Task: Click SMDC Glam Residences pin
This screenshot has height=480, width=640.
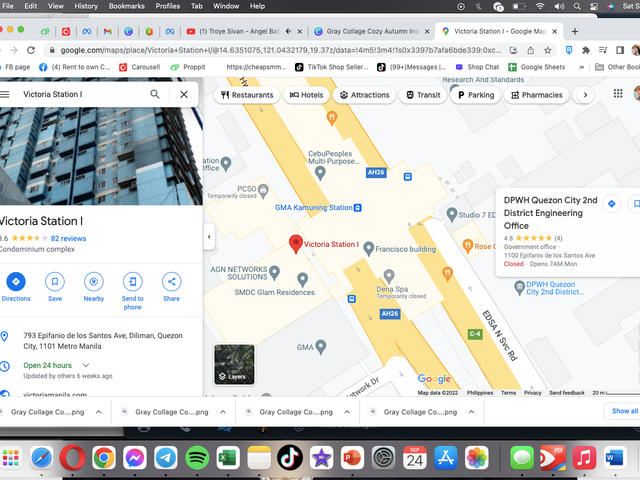Action: click(x=302, y=280)
